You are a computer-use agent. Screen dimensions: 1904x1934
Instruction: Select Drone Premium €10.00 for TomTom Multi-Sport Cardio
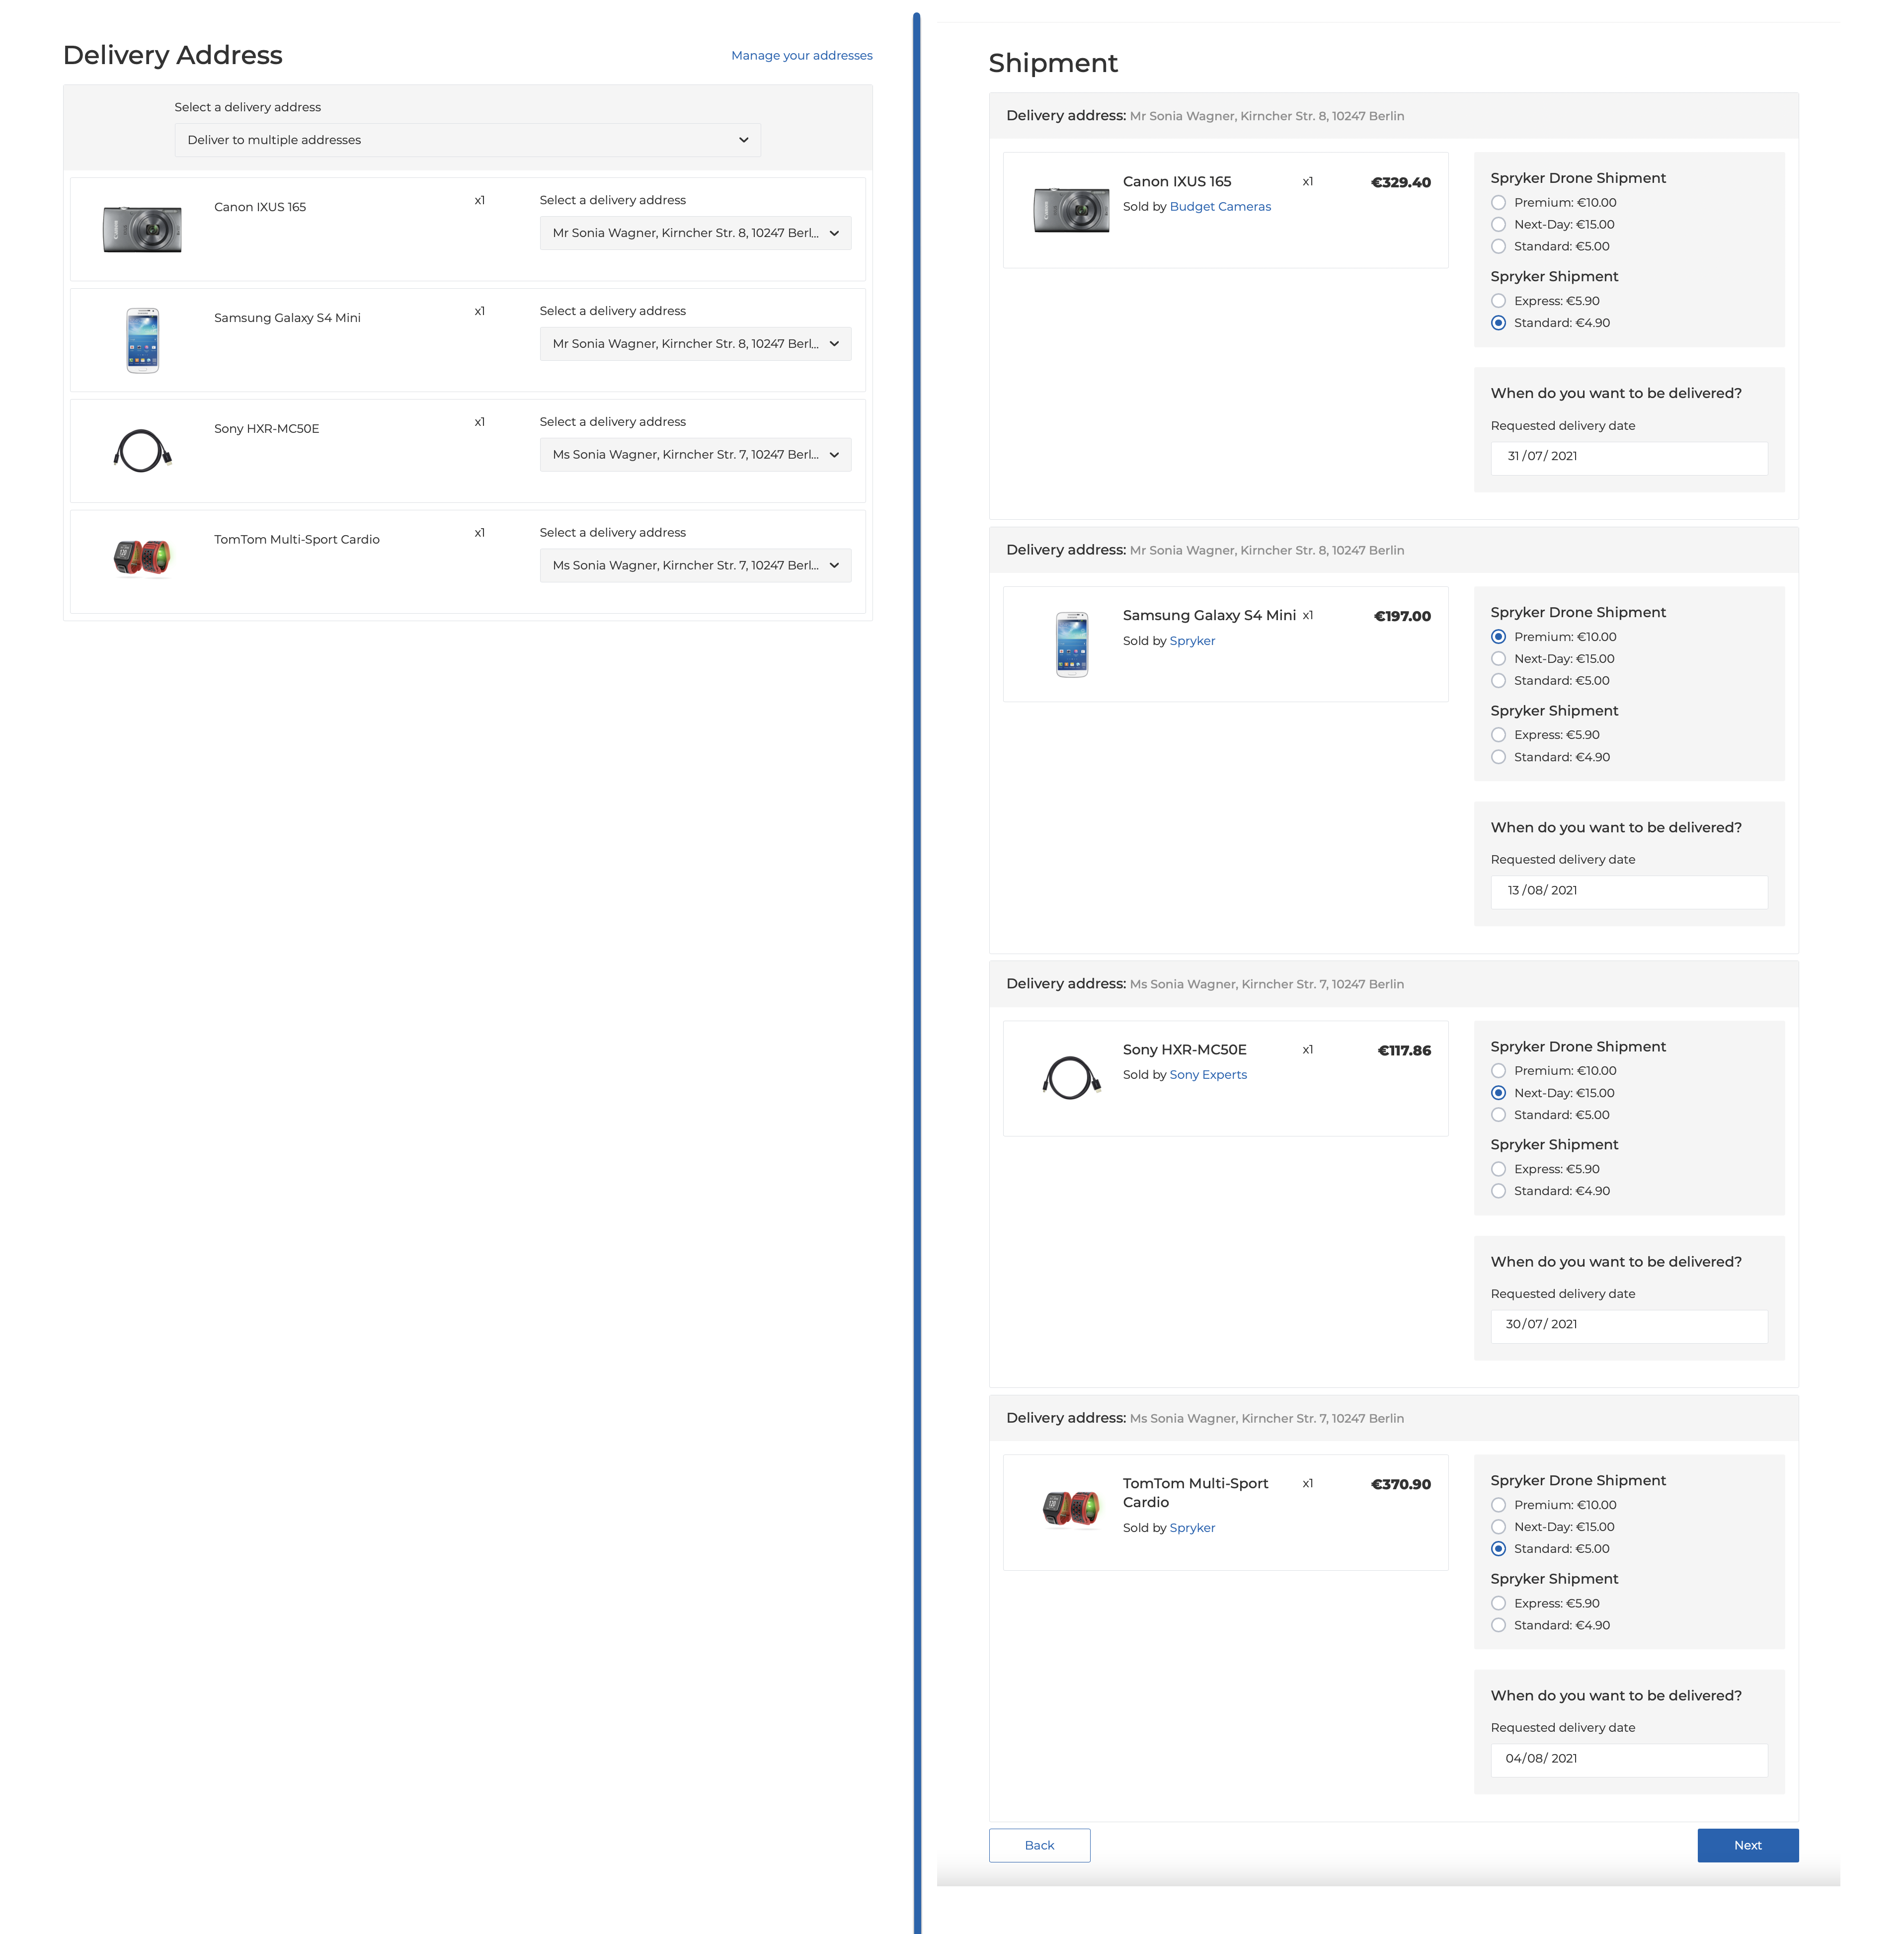point(1498,1505)
